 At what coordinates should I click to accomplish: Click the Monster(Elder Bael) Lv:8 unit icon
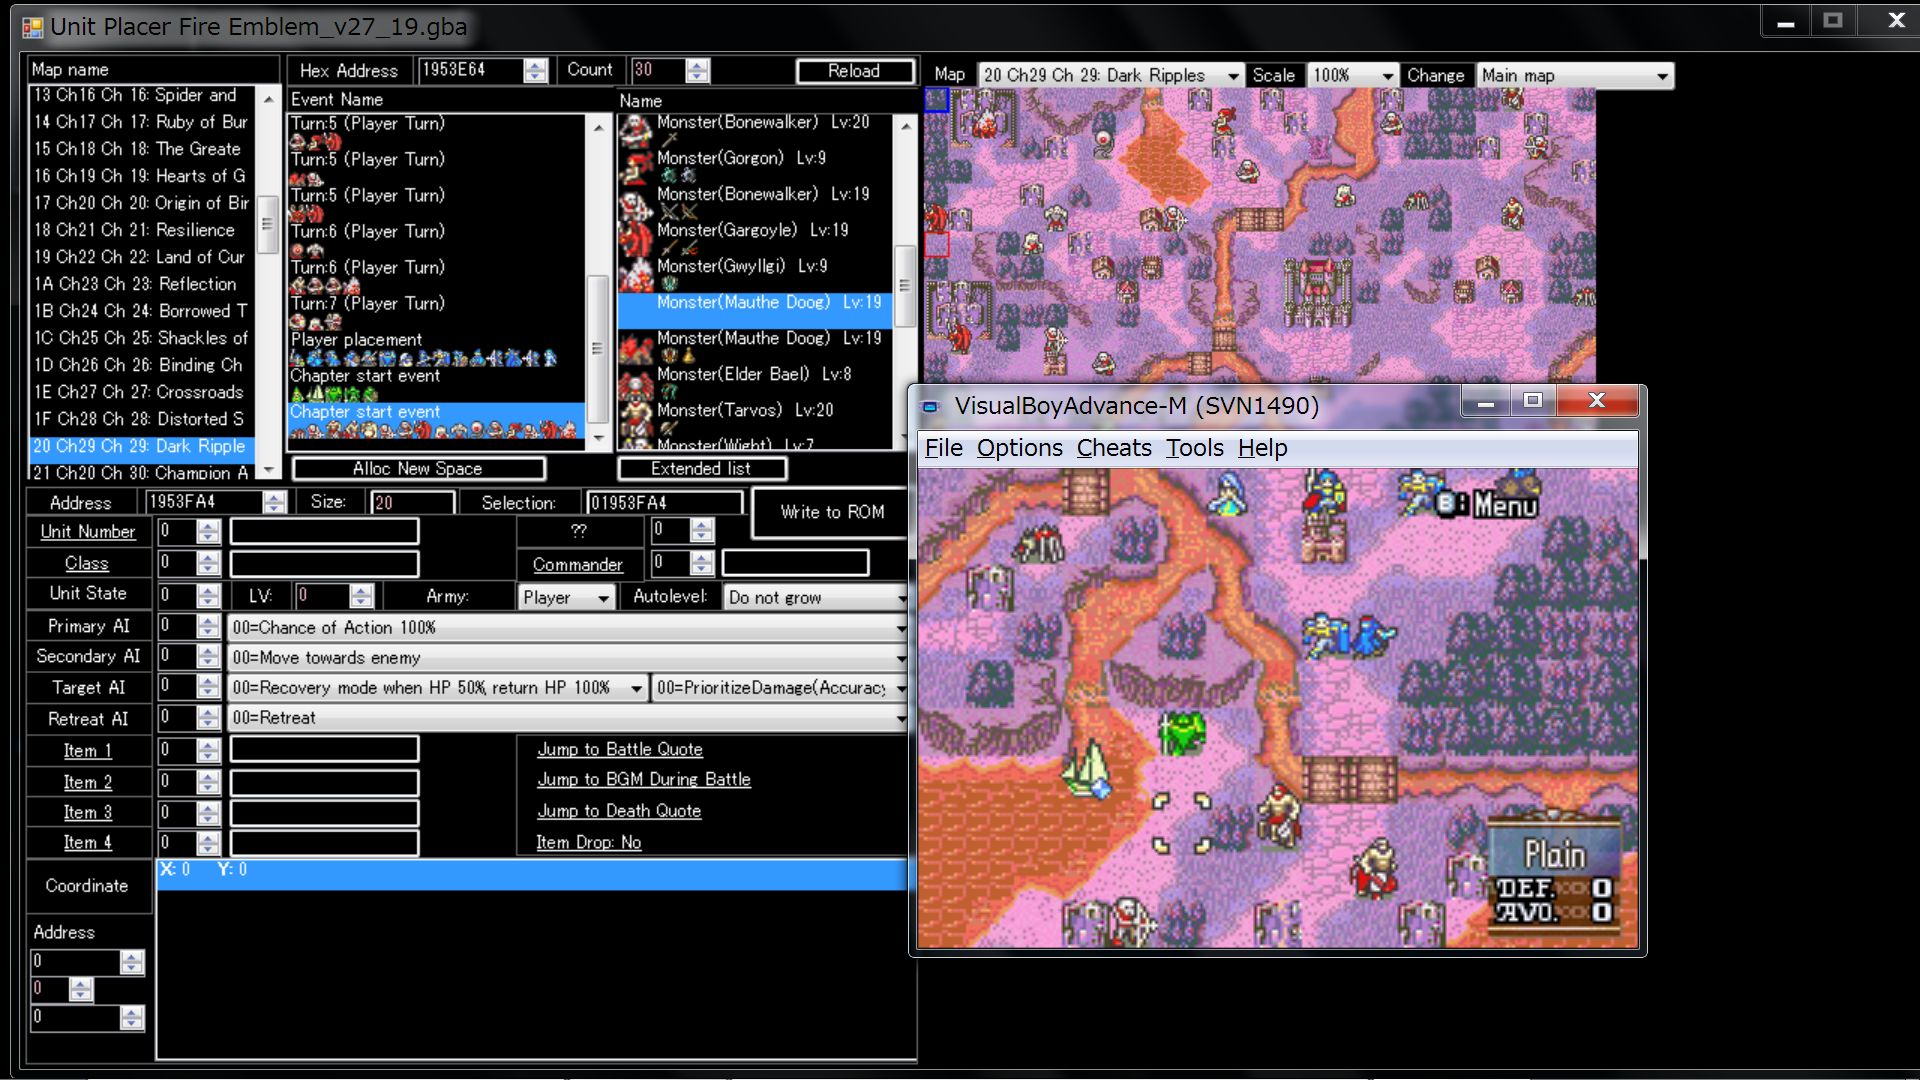[636, 383]
